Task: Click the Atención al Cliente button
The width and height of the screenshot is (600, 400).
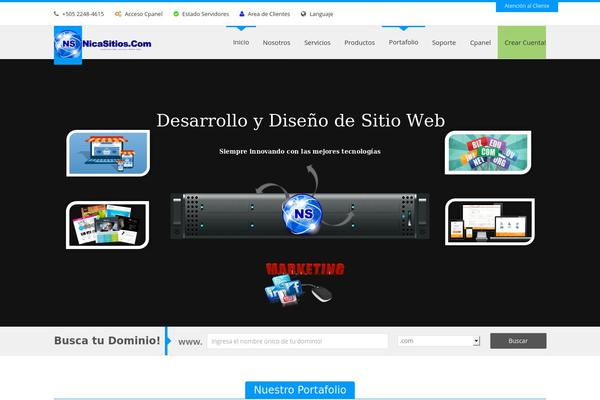Action: (527, 6)
